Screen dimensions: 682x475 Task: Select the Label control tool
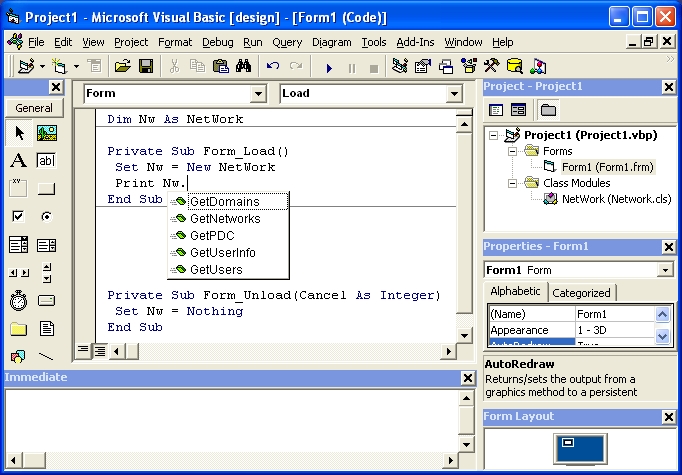point(19,161)
